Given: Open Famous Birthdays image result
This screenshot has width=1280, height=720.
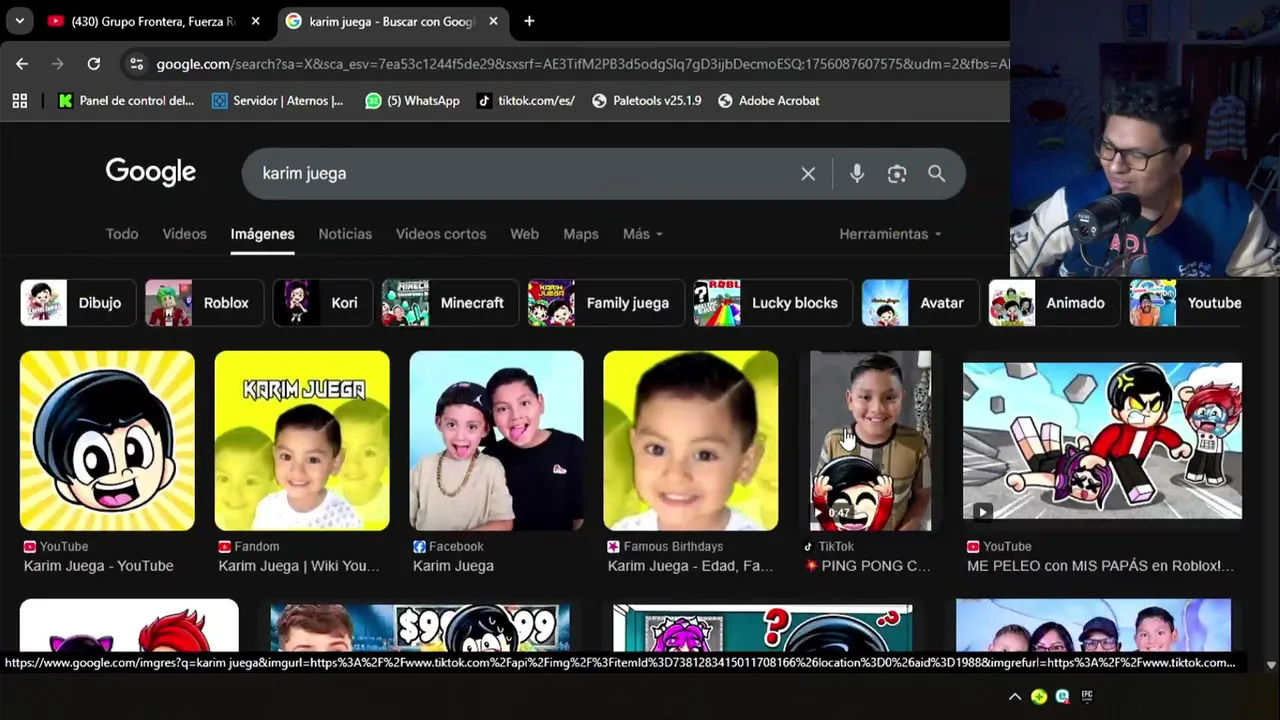Looking at the screenshot, I should click(691, 440).
